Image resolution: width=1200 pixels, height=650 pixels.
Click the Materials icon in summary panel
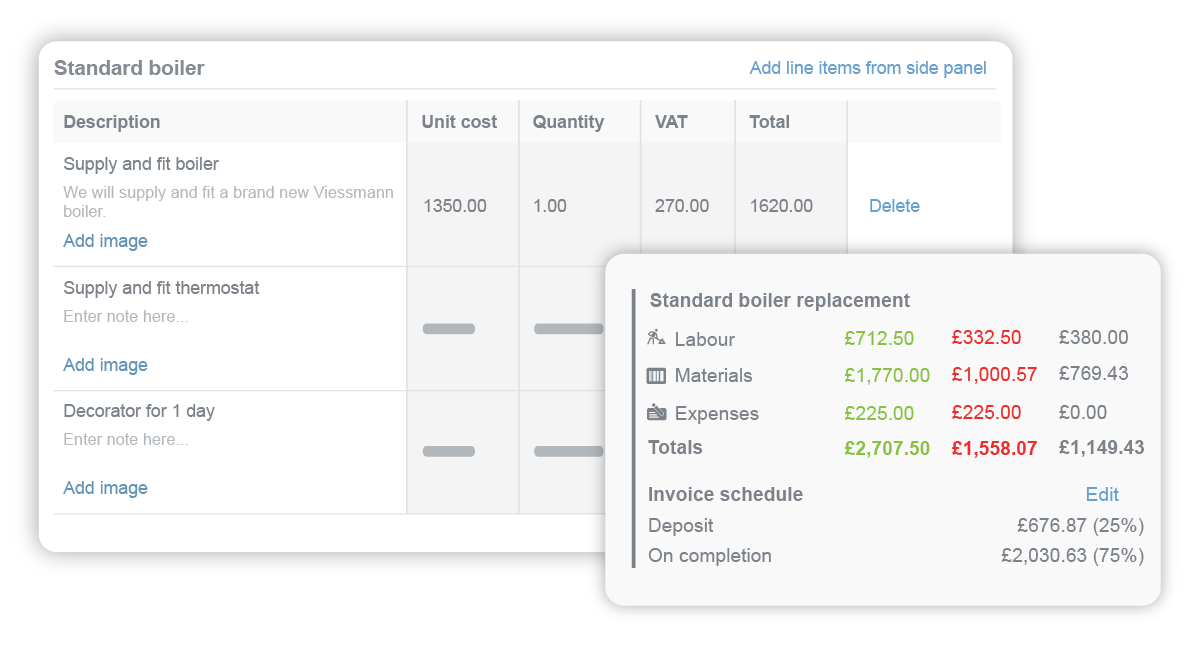[657, 375]
